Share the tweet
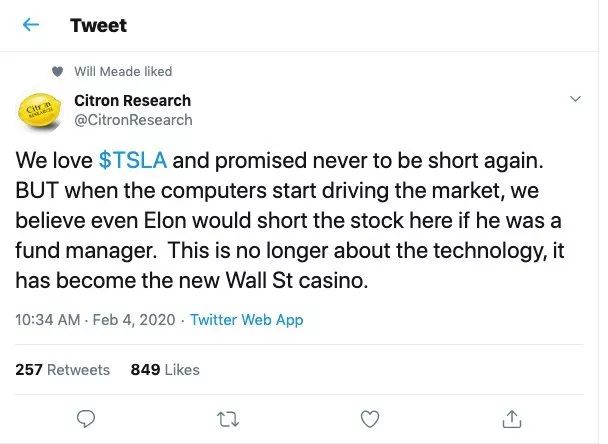Image resolution: width=608 pixels, height=444 pixels. click(511, 416)
